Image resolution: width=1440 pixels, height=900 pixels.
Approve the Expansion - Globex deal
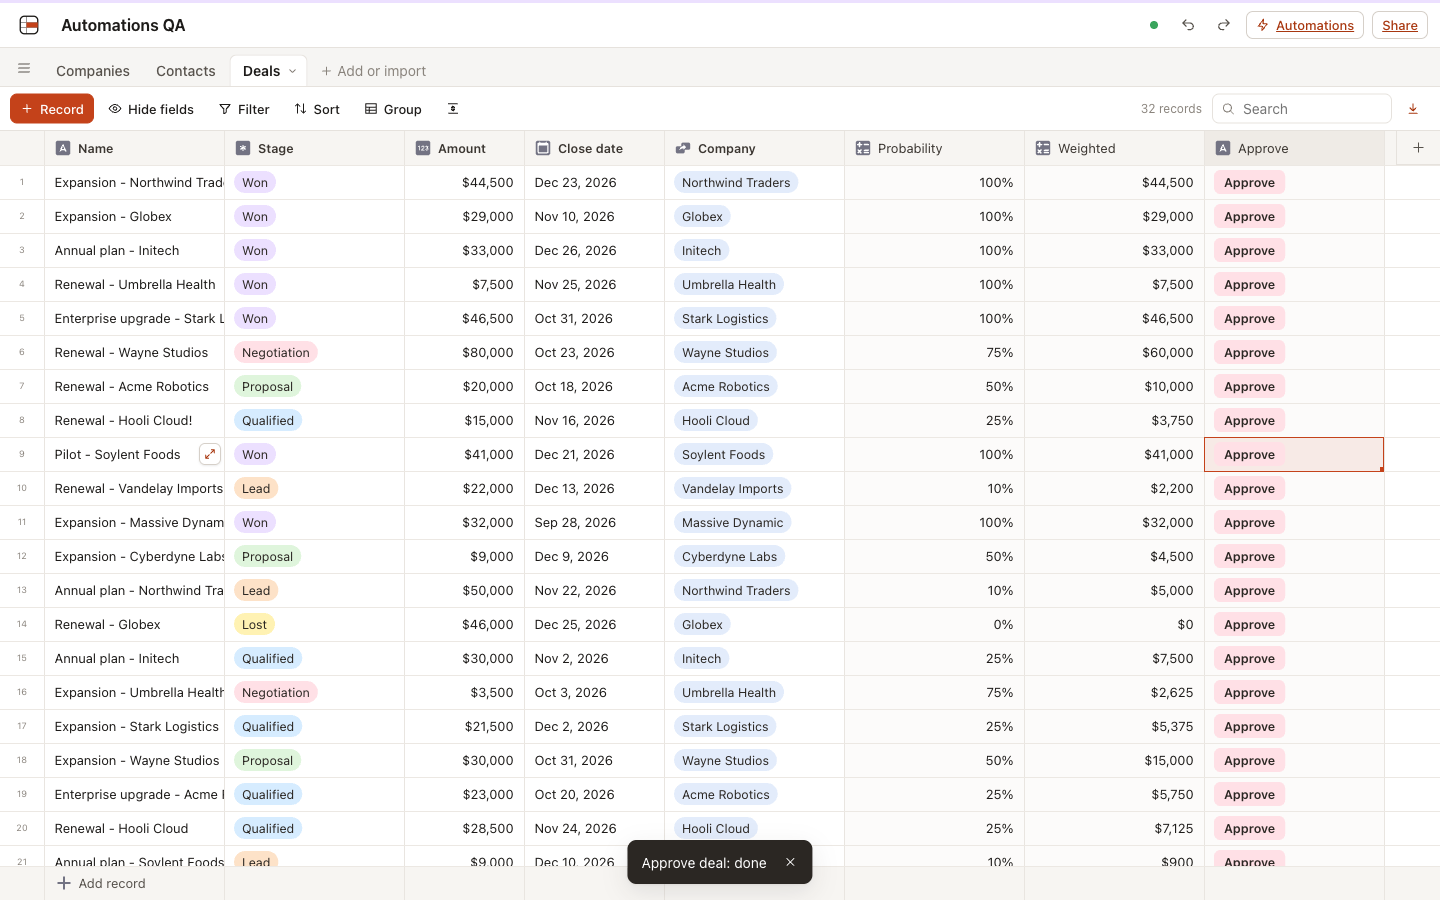point(1249,216)
